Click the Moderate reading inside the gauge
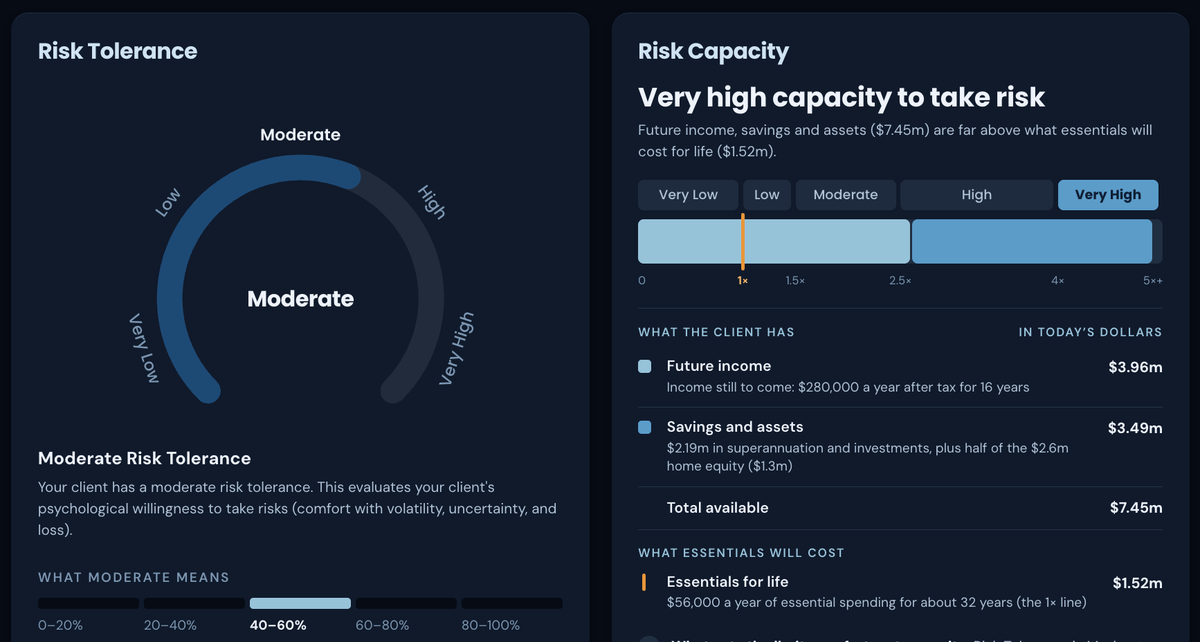 click(300, 298)
